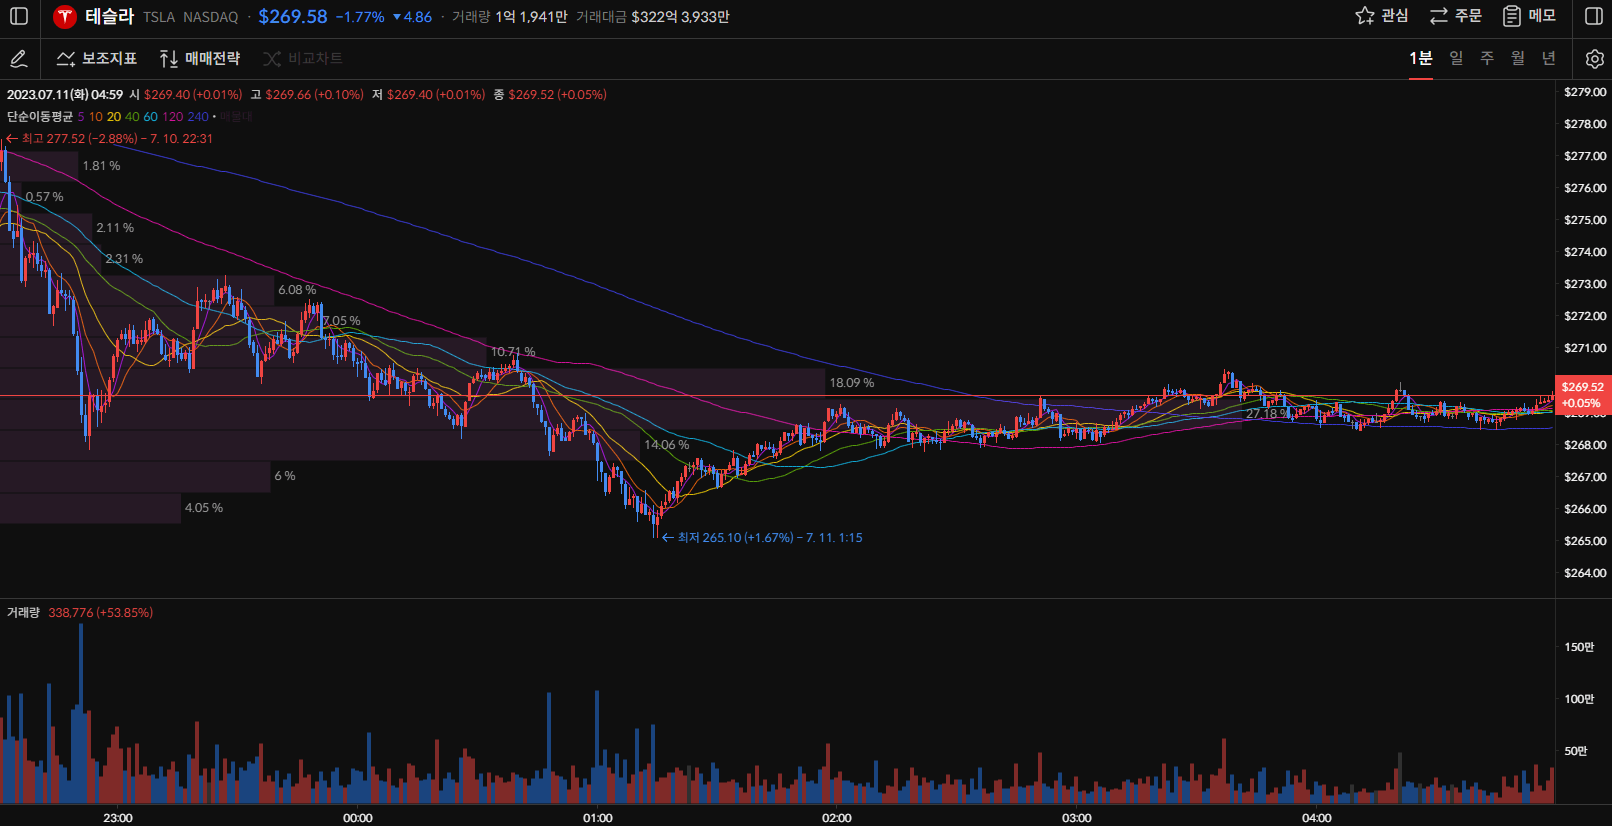Toggle the right sidebar panel icon
1612x826 pixels.
pyautogui.click(x=1594, y=16)
